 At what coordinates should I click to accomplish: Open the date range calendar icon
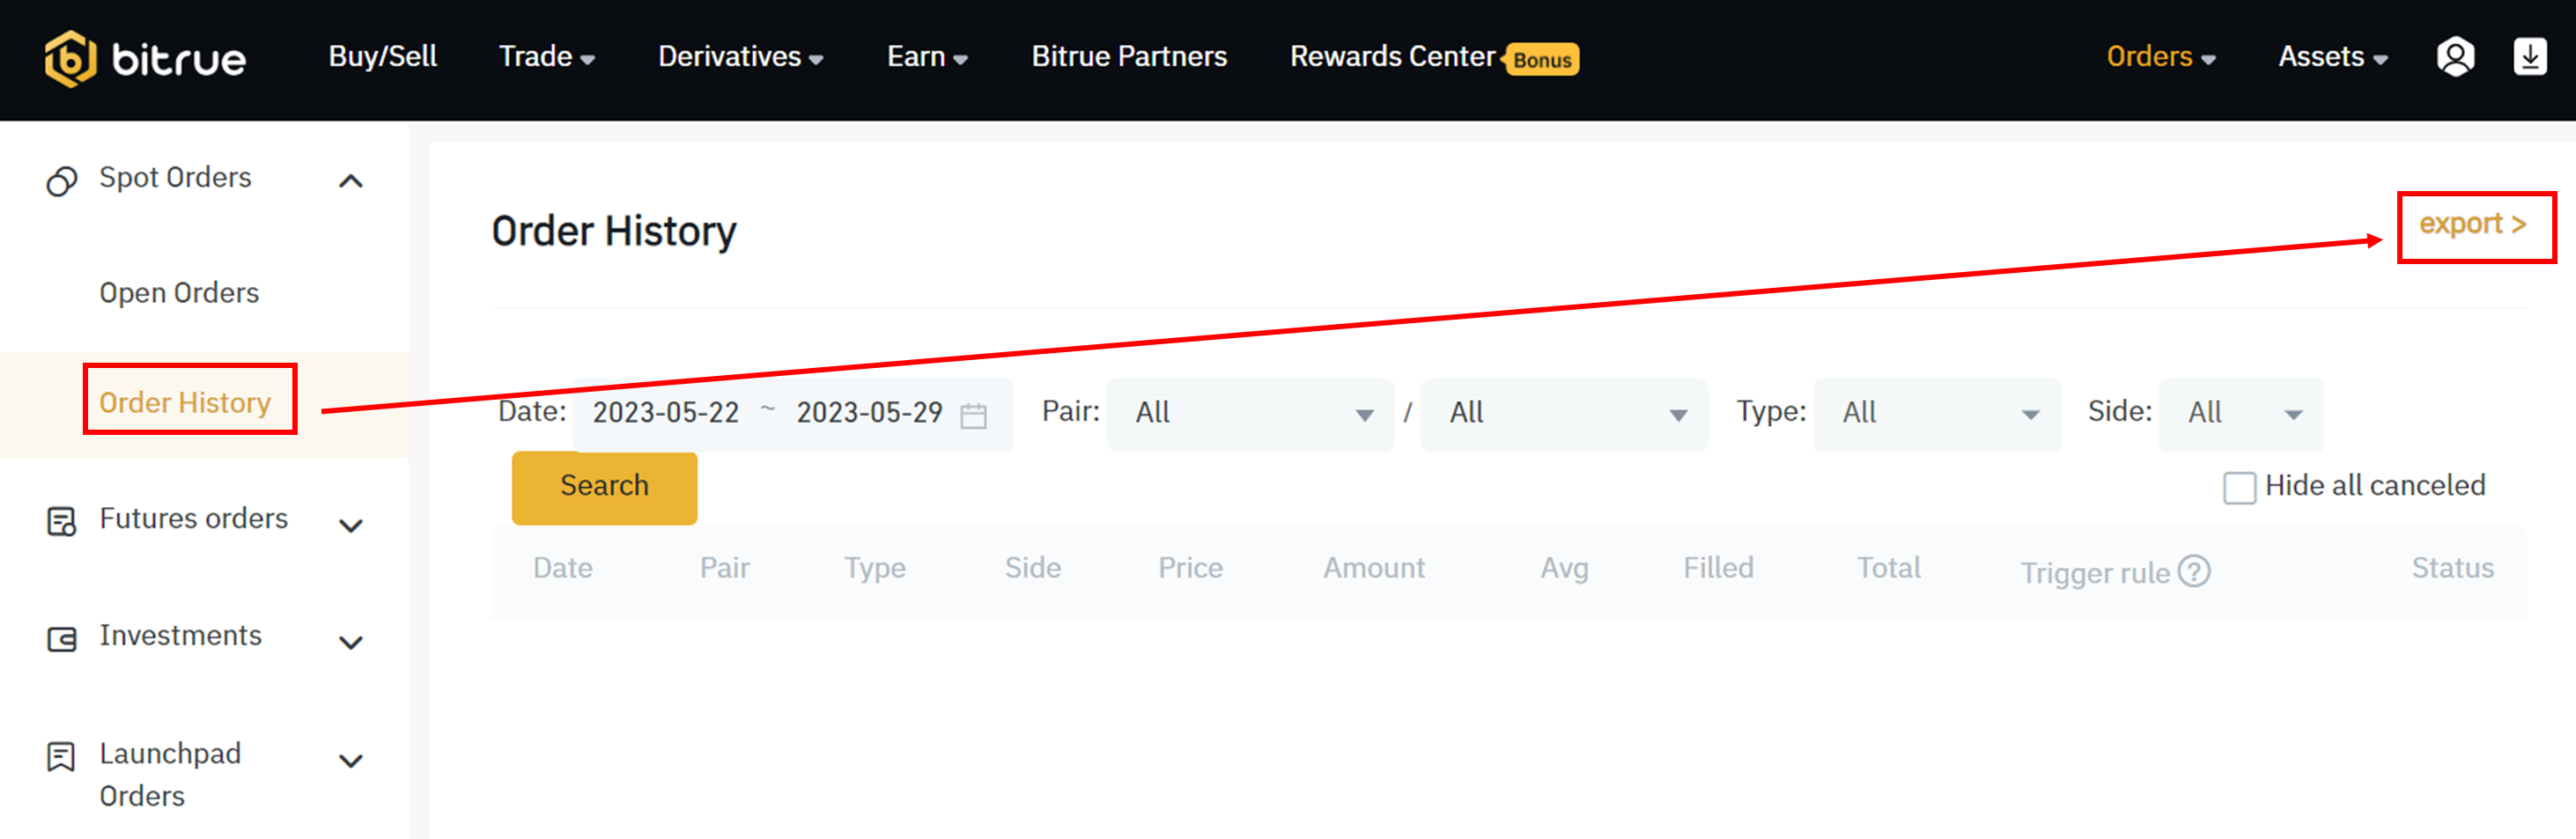click(x=973, y=415)
